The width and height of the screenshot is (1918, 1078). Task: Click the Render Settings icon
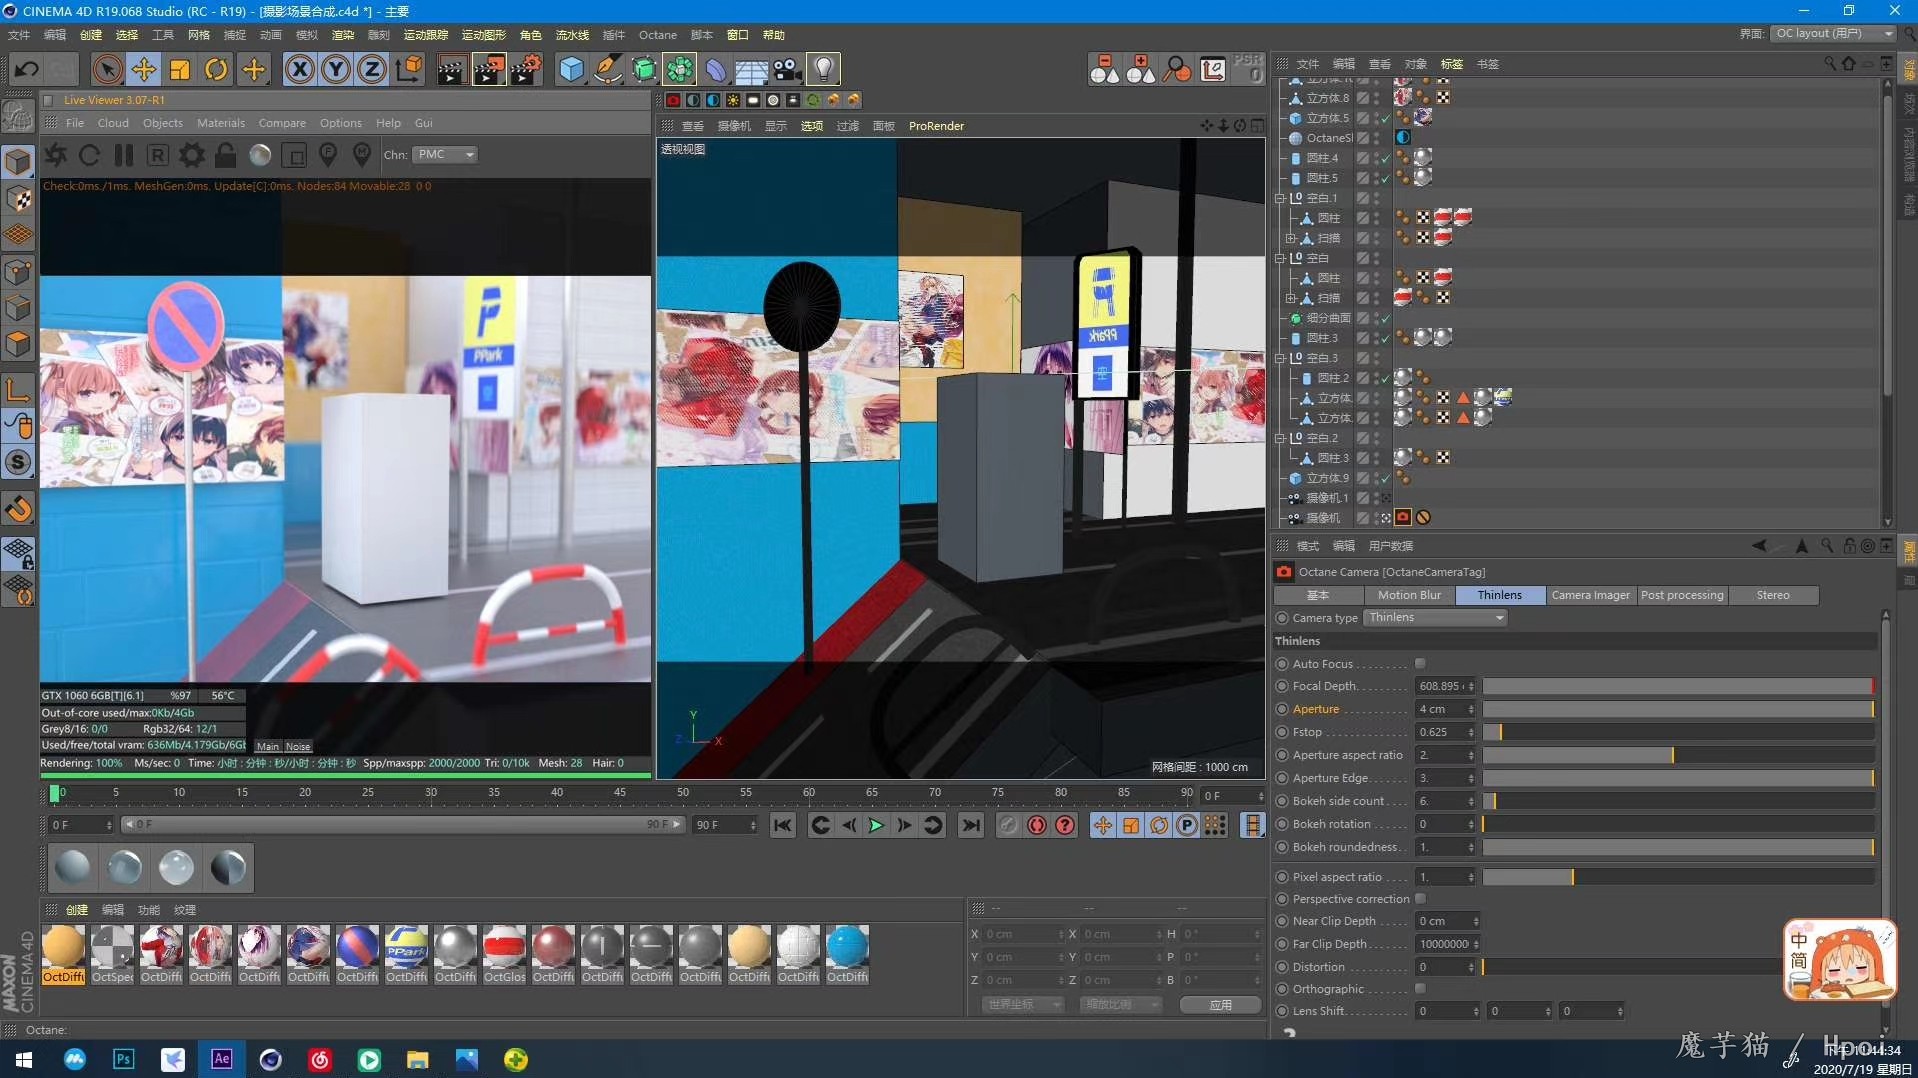click(526, 69)
